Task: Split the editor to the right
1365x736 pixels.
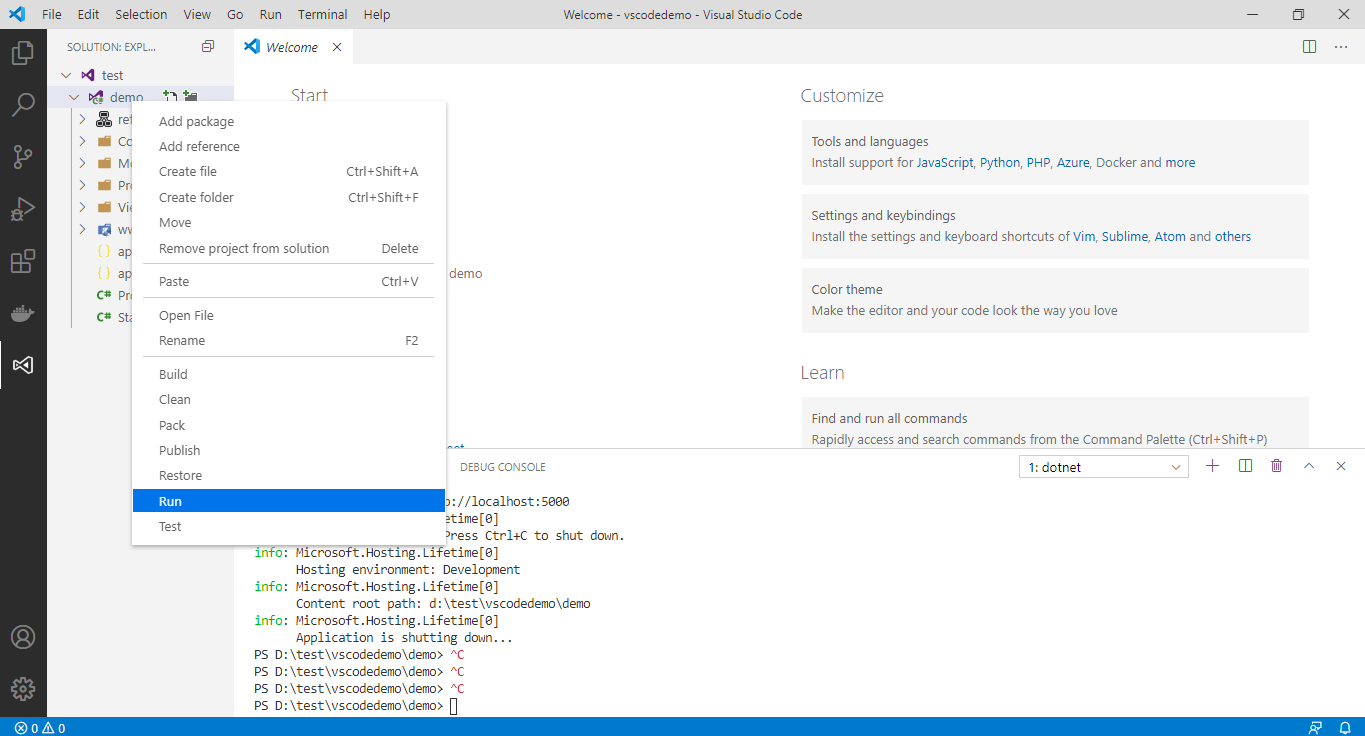Action: 1310,47
